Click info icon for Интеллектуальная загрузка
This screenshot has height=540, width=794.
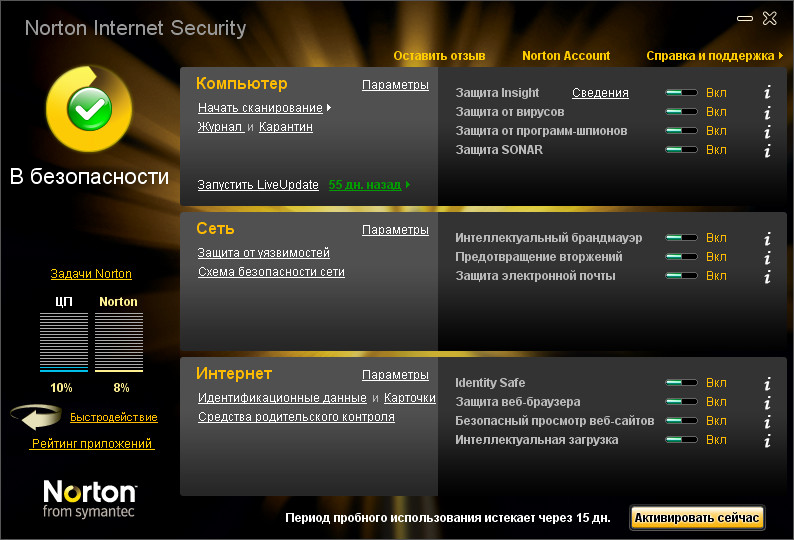click(x=767, y=440)
